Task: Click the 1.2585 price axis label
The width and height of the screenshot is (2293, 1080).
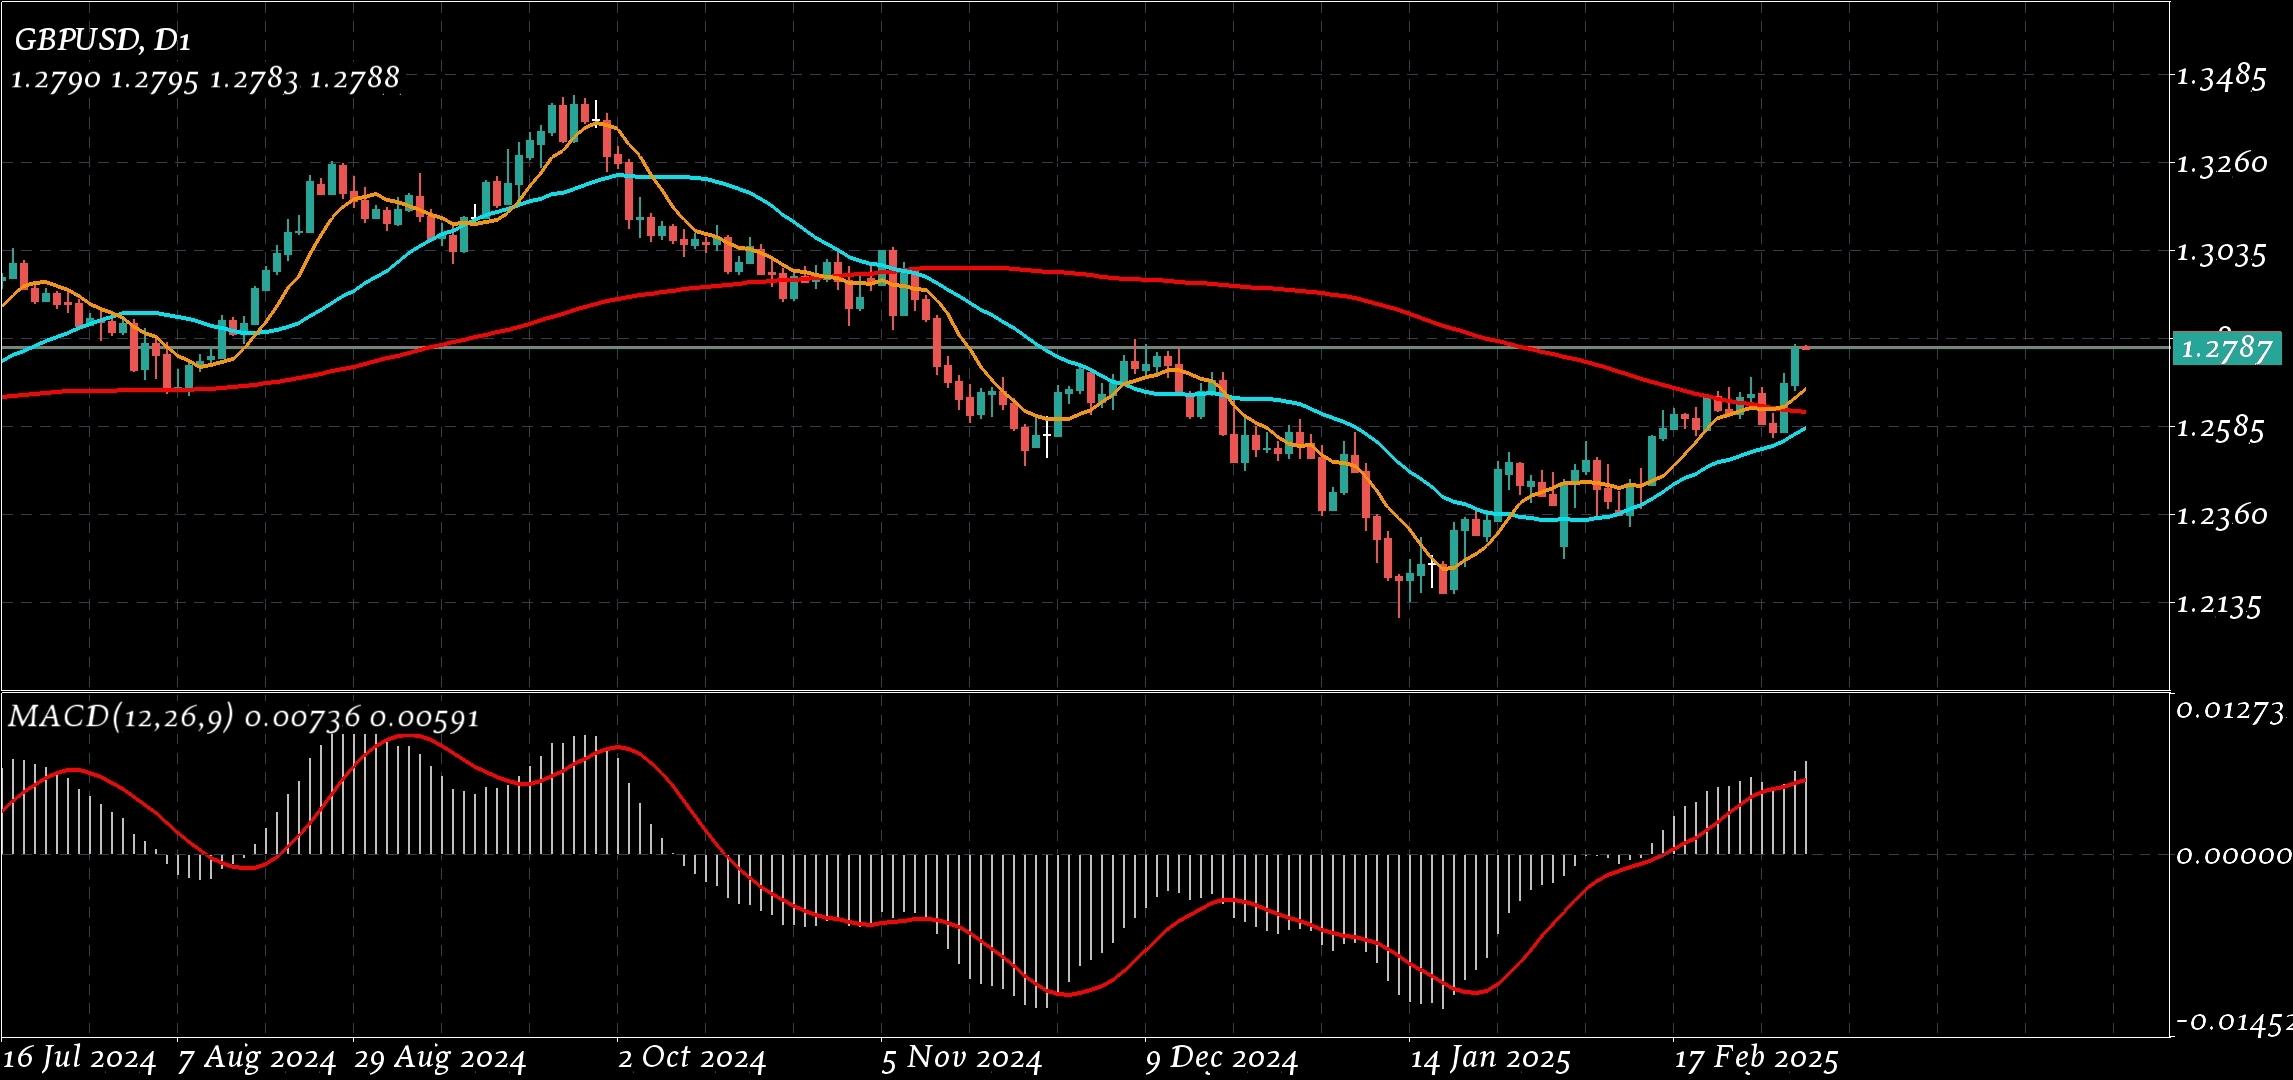Action: [2219, 428]
